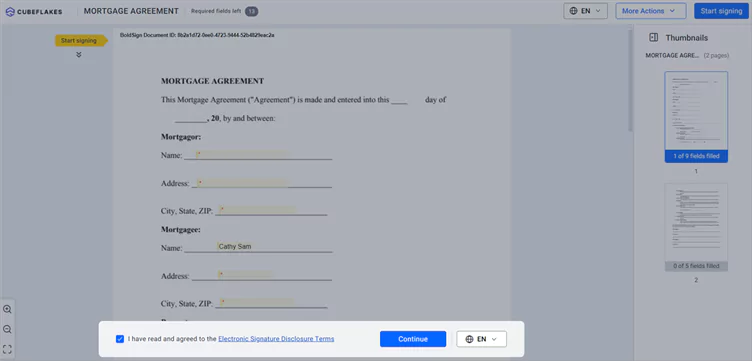The height and width of the screenshot is (361, 752).
Task: Click the Continue button
Action: (413, 339)
